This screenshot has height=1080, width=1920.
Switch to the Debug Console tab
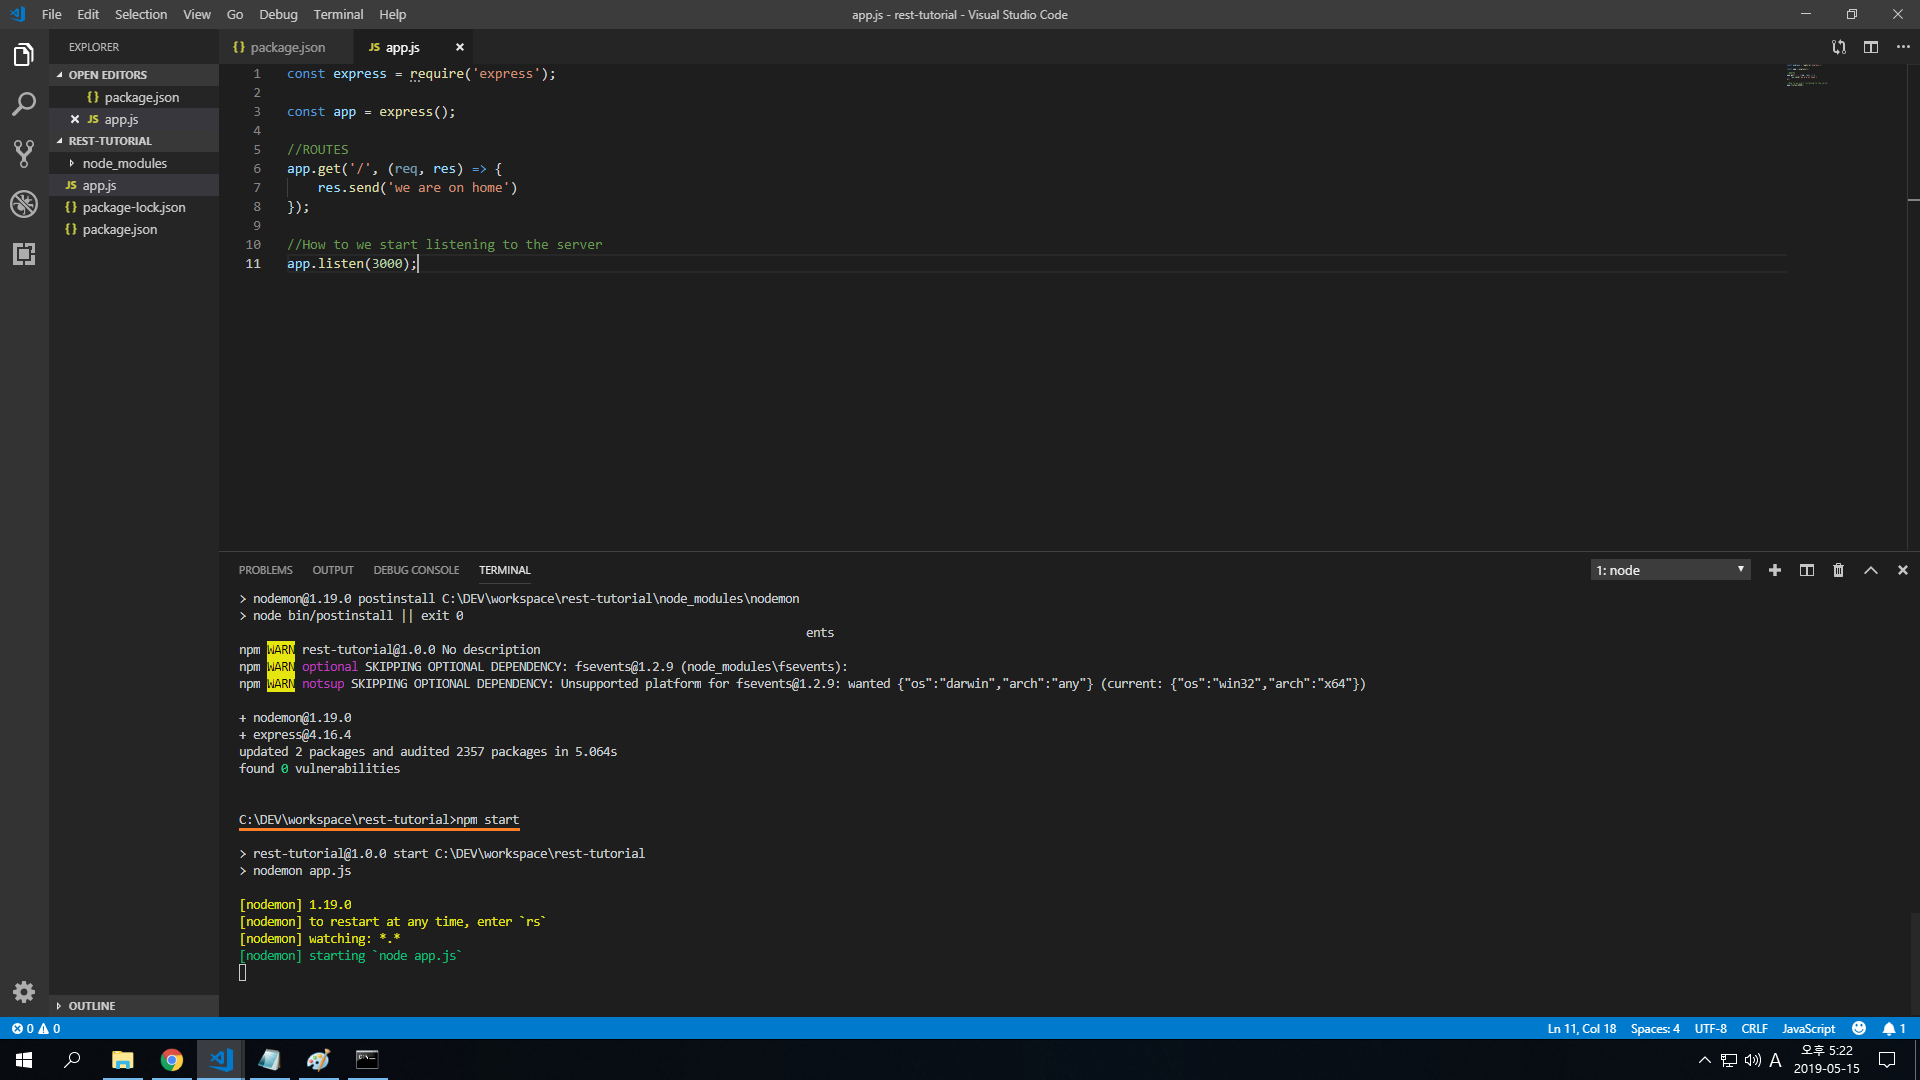point(416,570)
